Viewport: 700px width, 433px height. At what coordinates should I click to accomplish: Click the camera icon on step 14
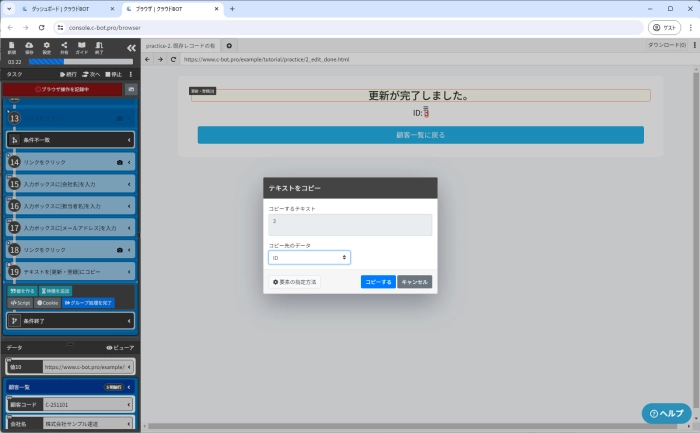(120, 161)
